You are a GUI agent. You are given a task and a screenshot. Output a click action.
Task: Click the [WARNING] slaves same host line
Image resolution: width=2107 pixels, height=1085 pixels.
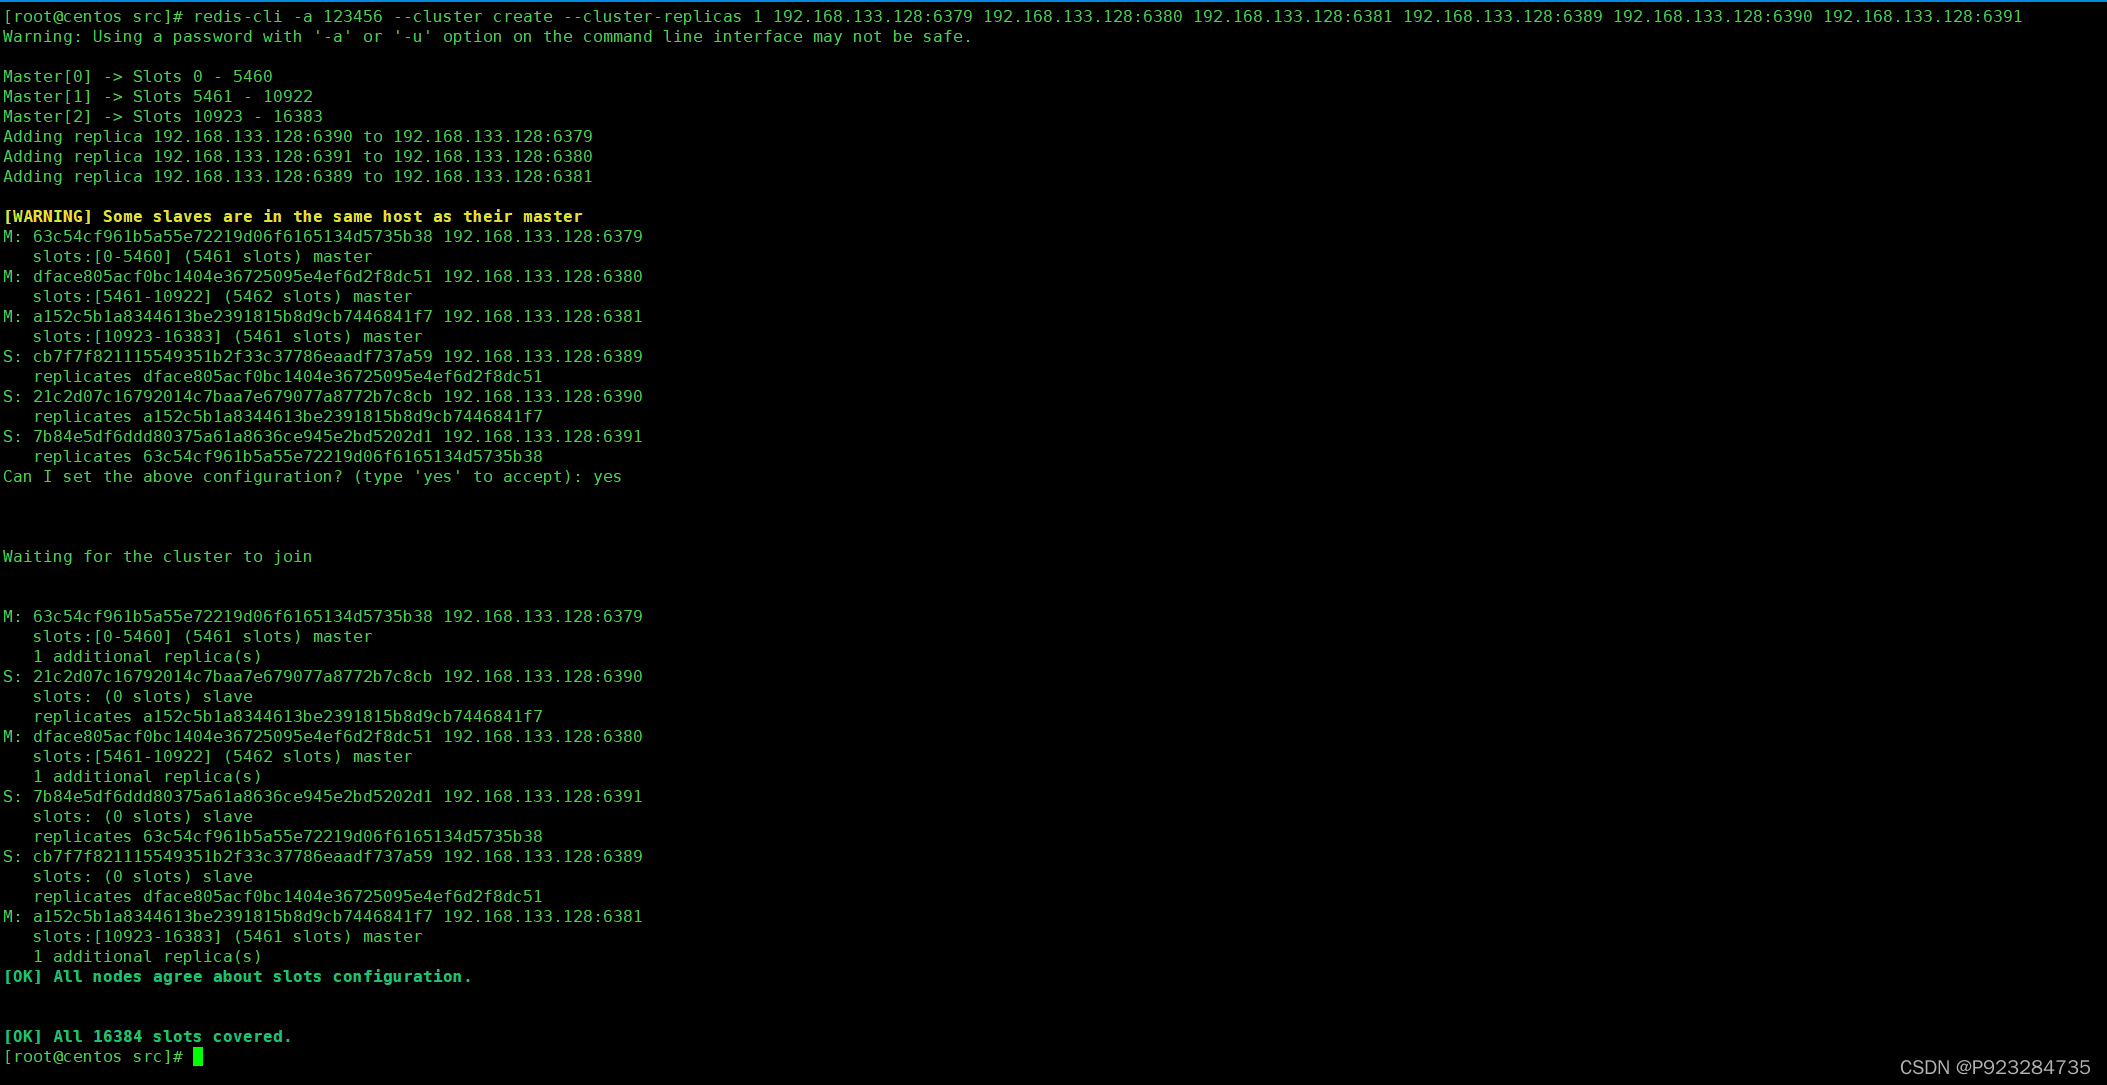pos(292,217)
